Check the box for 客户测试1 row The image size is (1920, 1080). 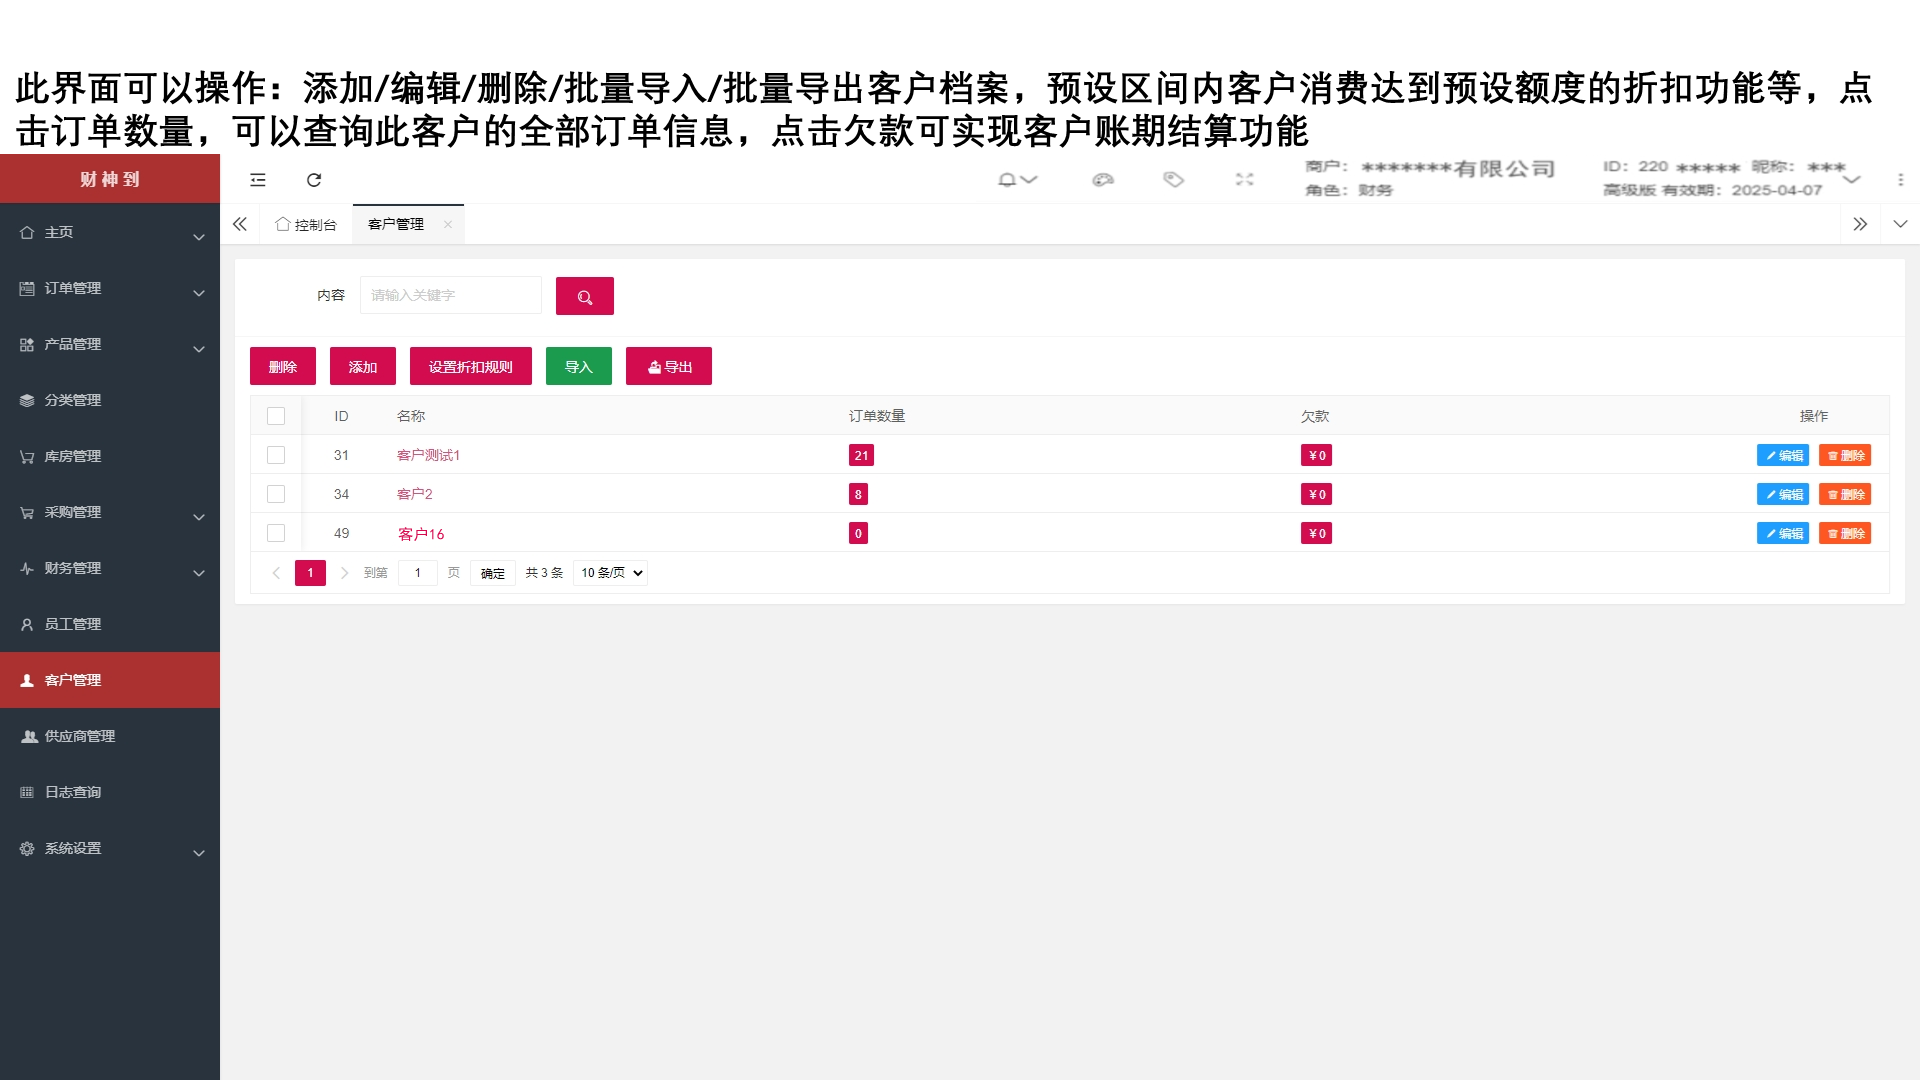point(276,455)
